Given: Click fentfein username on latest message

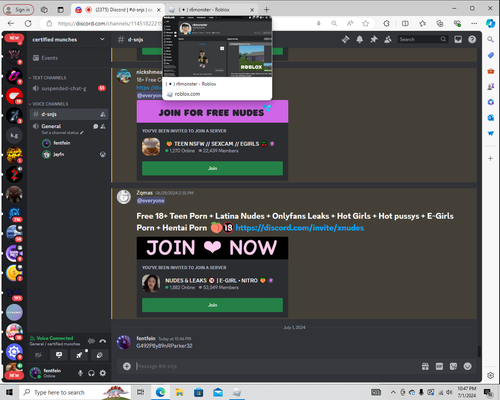Looking at the screenshot, I should [x=146, y=338].
